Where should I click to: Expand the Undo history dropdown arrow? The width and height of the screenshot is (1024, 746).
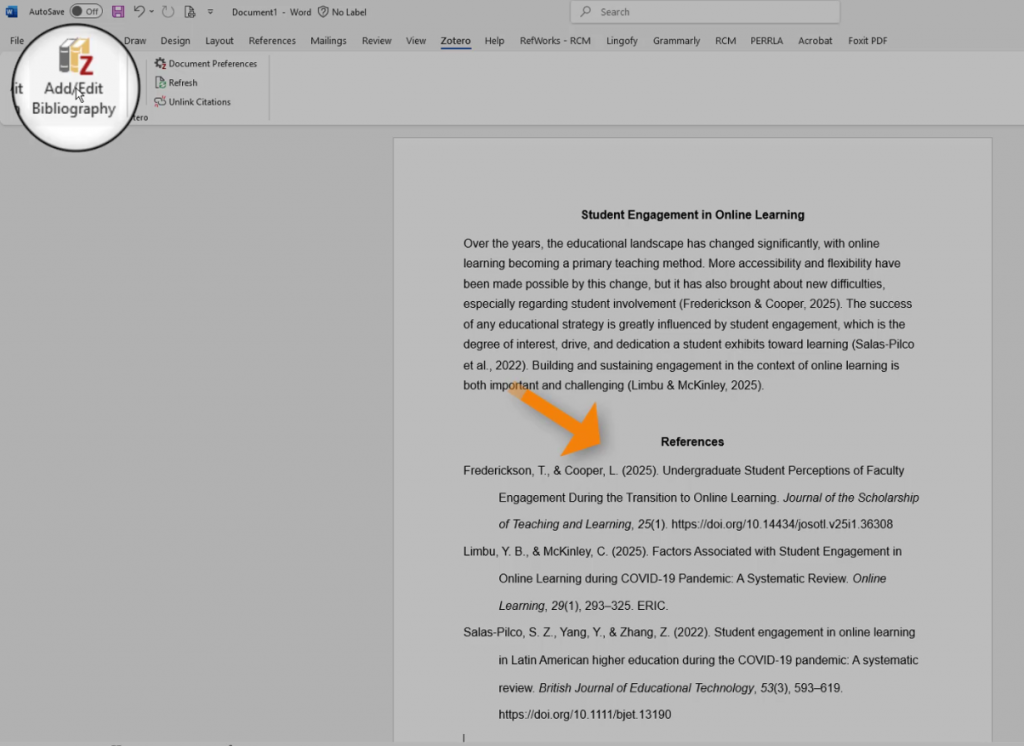pyautogui.click(x=152, y=12)
